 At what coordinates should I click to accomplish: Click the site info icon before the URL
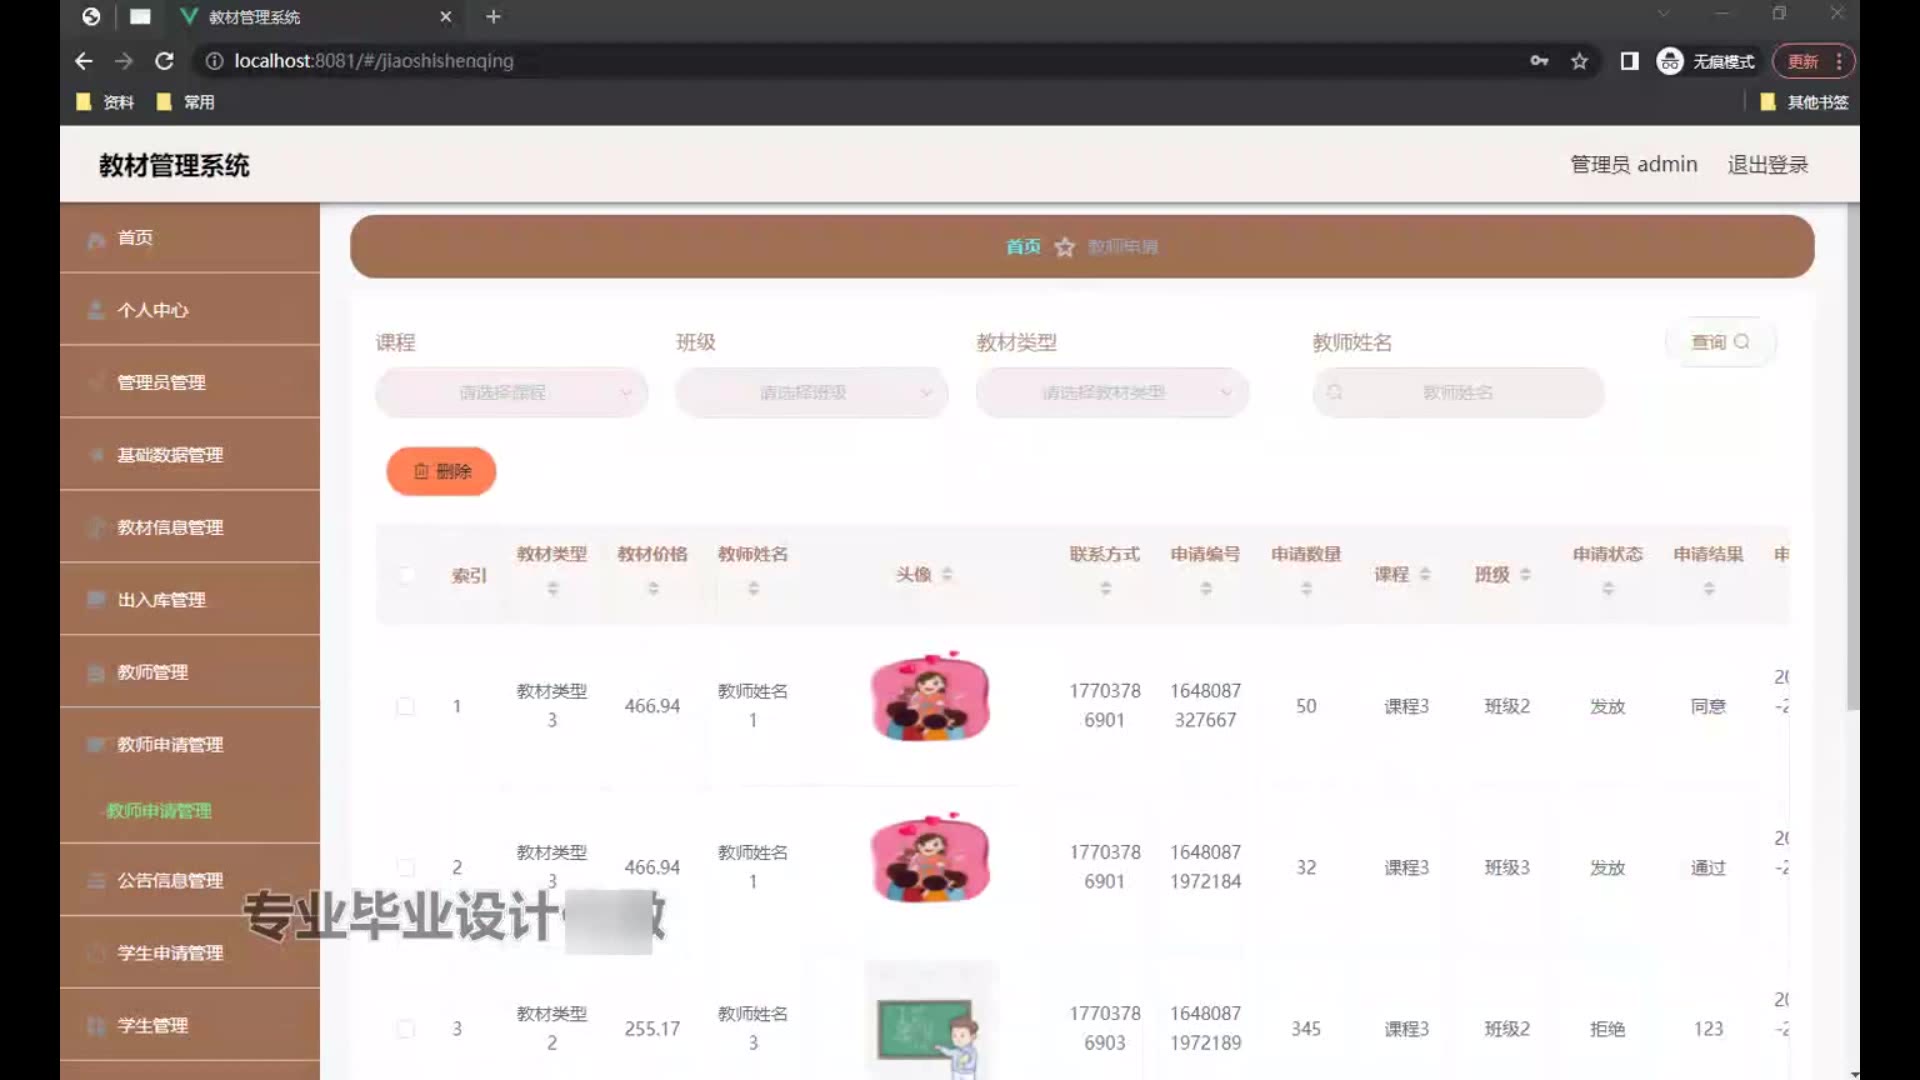click(x=213, y=61)
